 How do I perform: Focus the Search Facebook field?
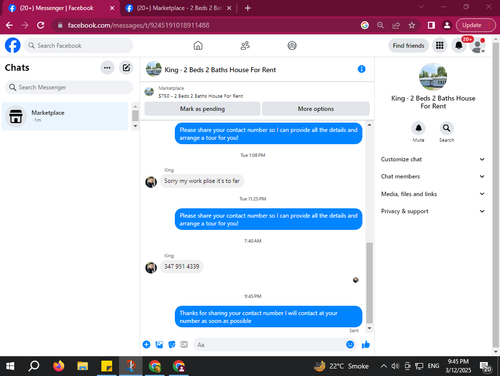click(x=78, y=45)
